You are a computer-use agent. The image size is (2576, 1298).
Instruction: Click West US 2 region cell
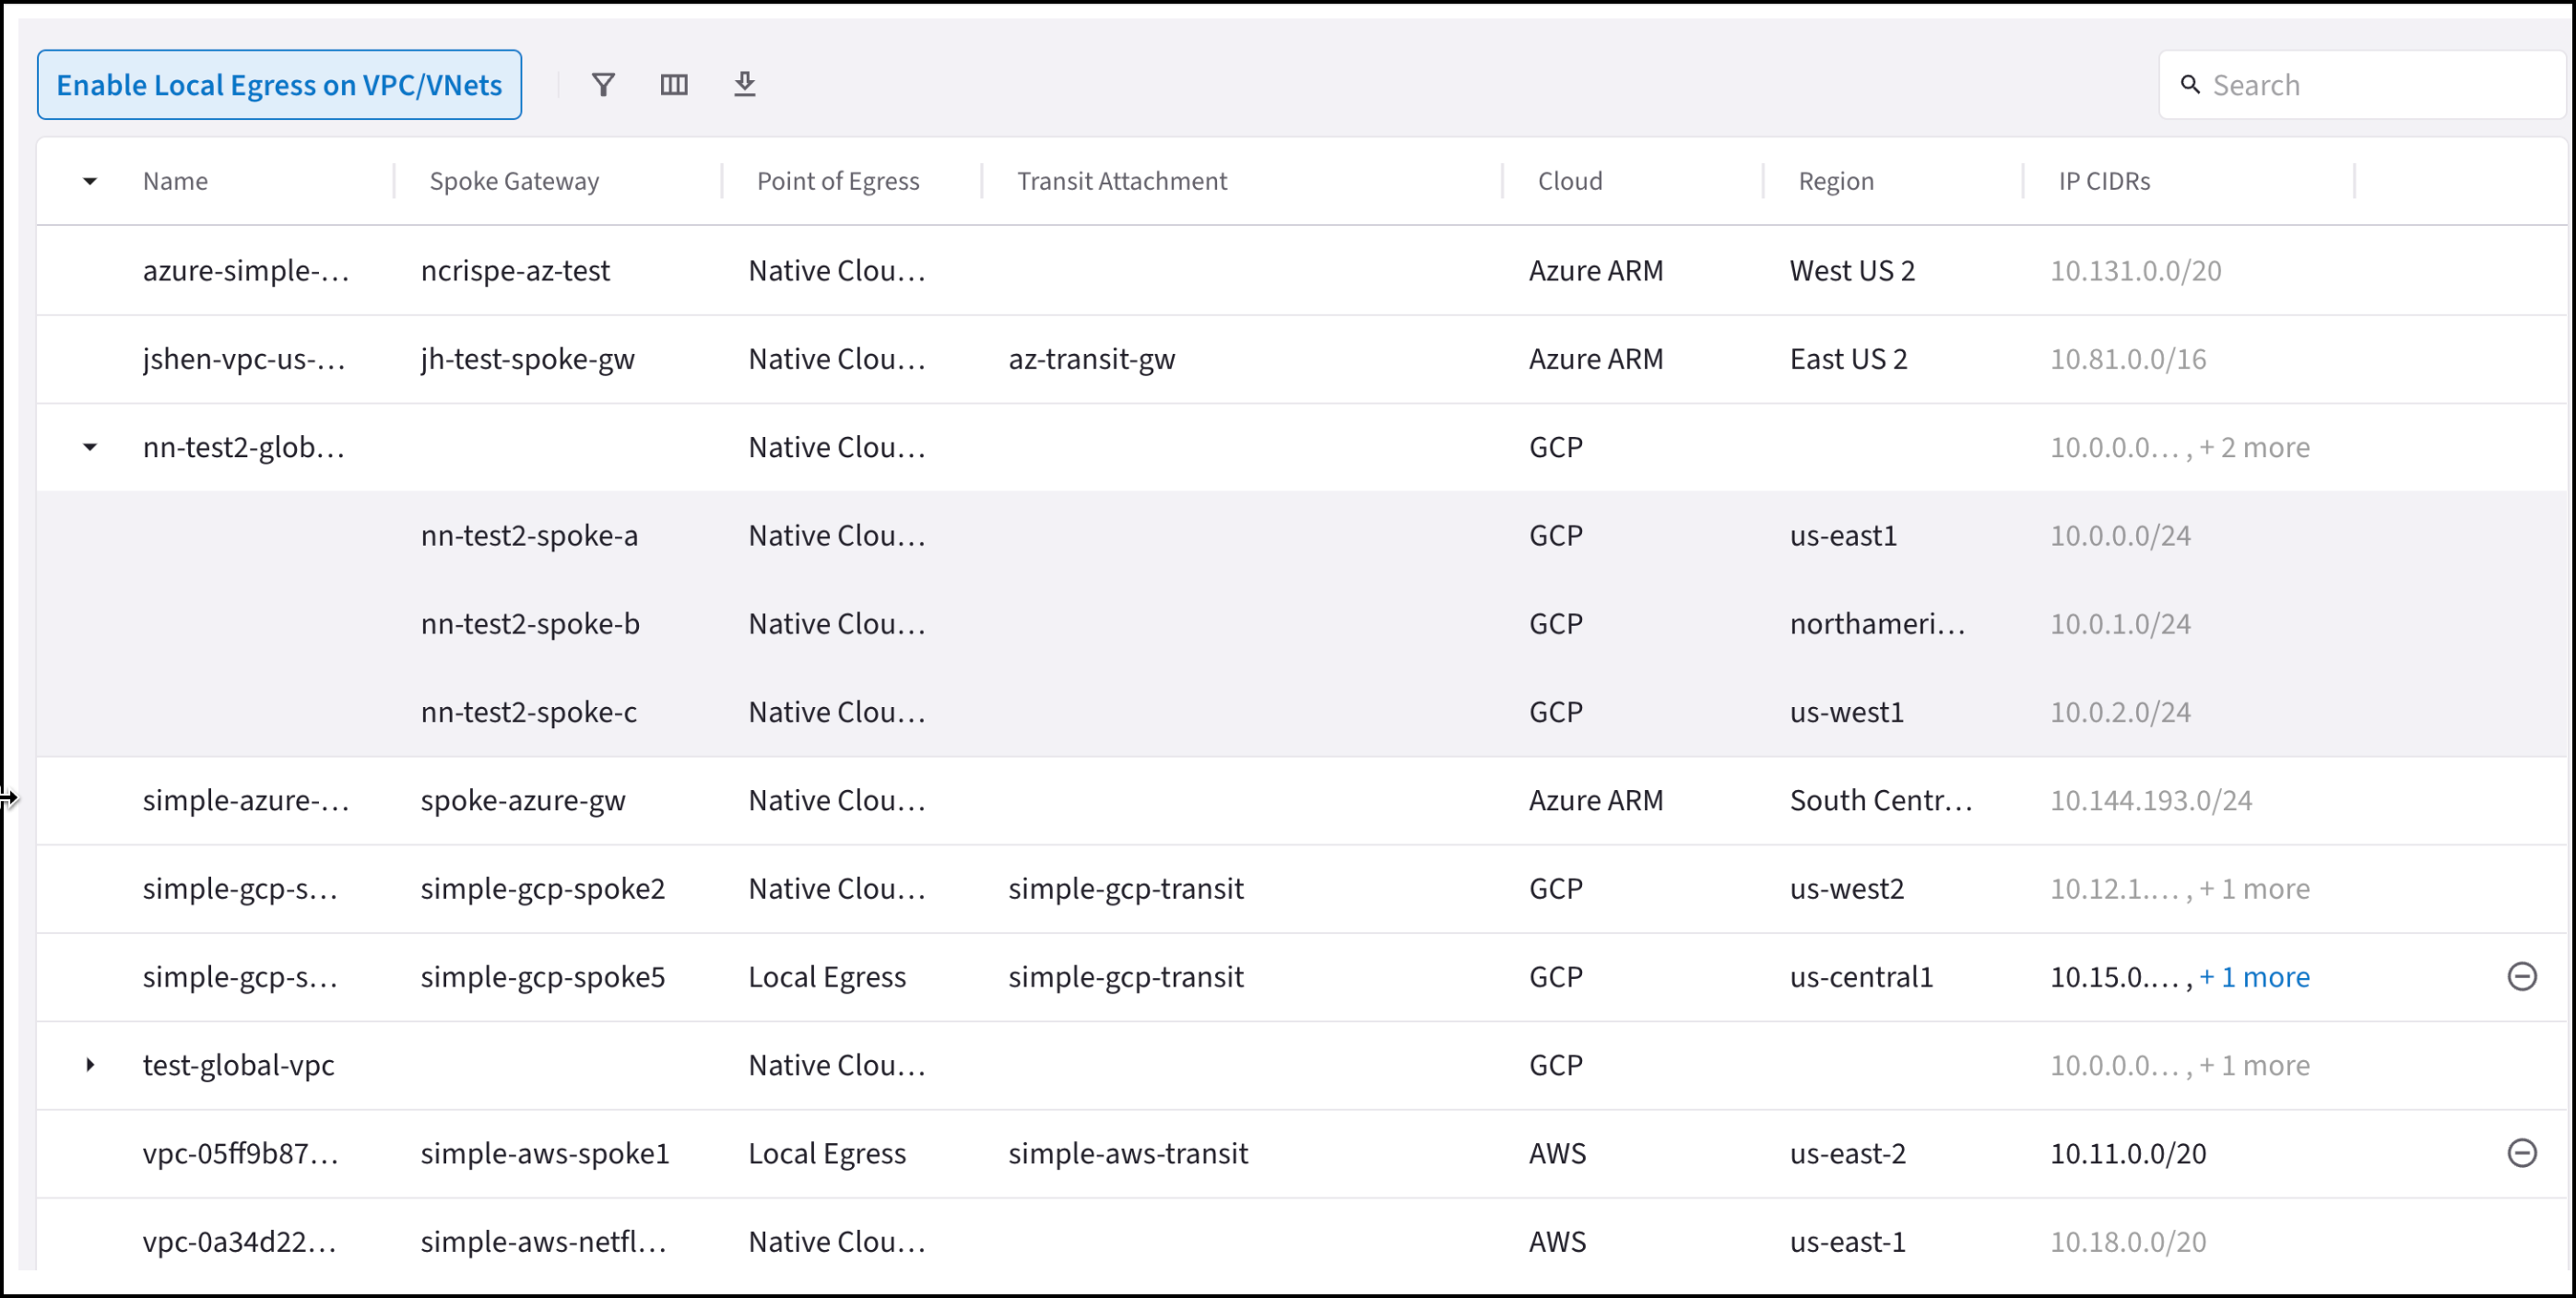1852,271
